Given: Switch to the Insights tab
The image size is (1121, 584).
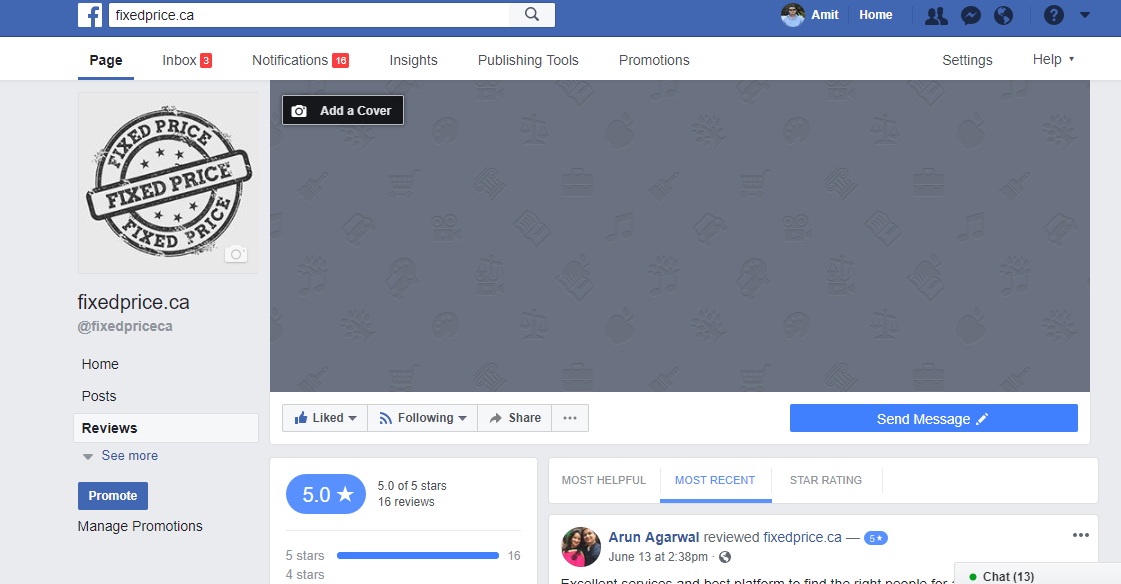Looking at the screenshot, I should pos(413,60).
